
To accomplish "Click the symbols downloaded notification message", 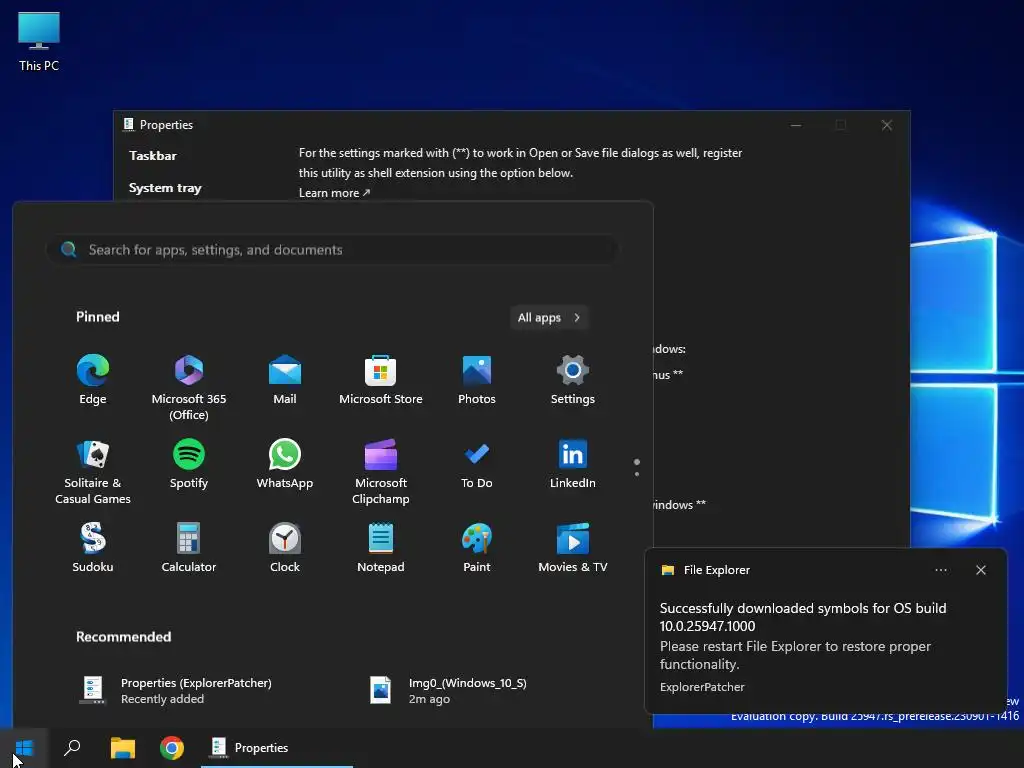I will click(x=803, y=617).
